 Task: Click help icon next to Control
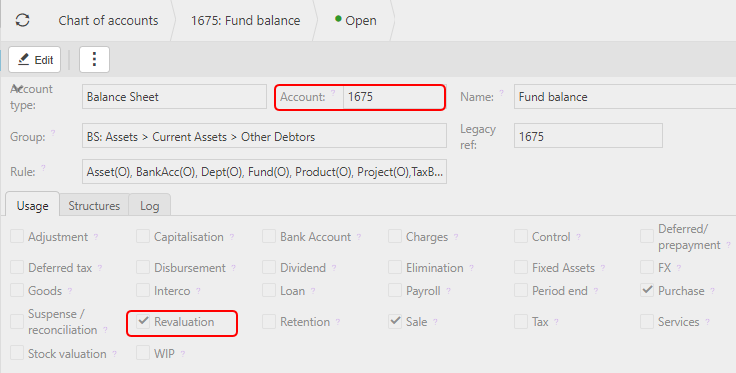578,237
